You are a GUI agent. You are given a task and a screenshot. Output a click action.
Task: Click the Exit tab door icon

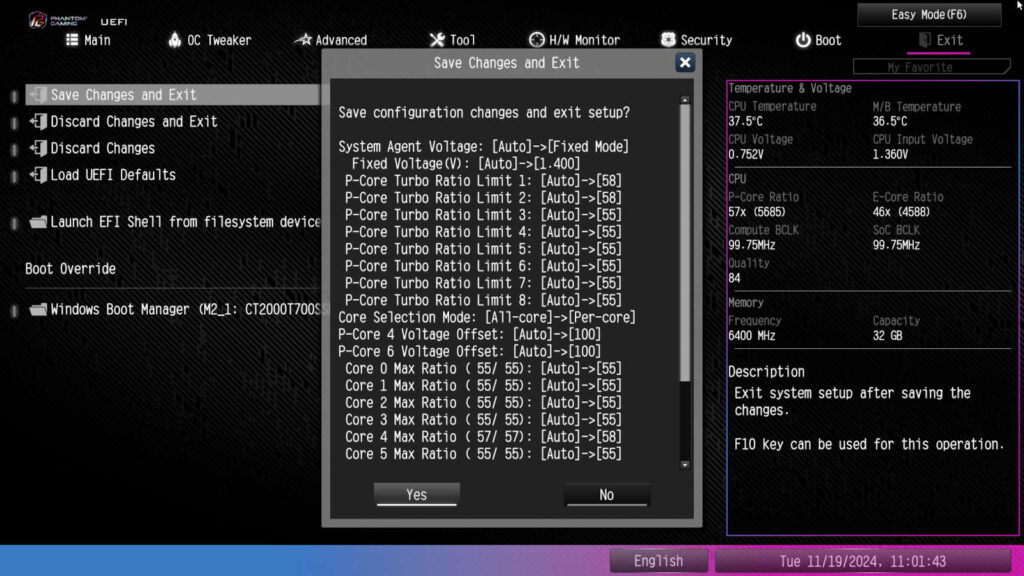924,40
